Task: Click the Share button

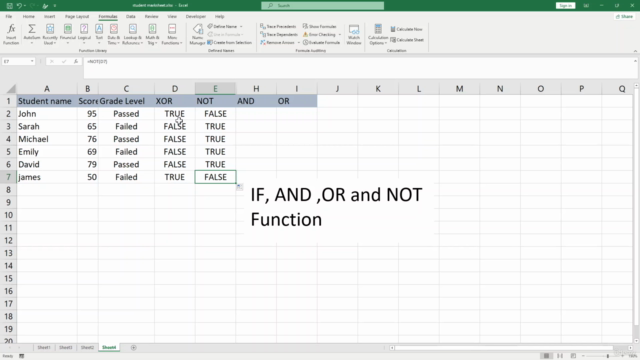Action: tap(624, 16)
